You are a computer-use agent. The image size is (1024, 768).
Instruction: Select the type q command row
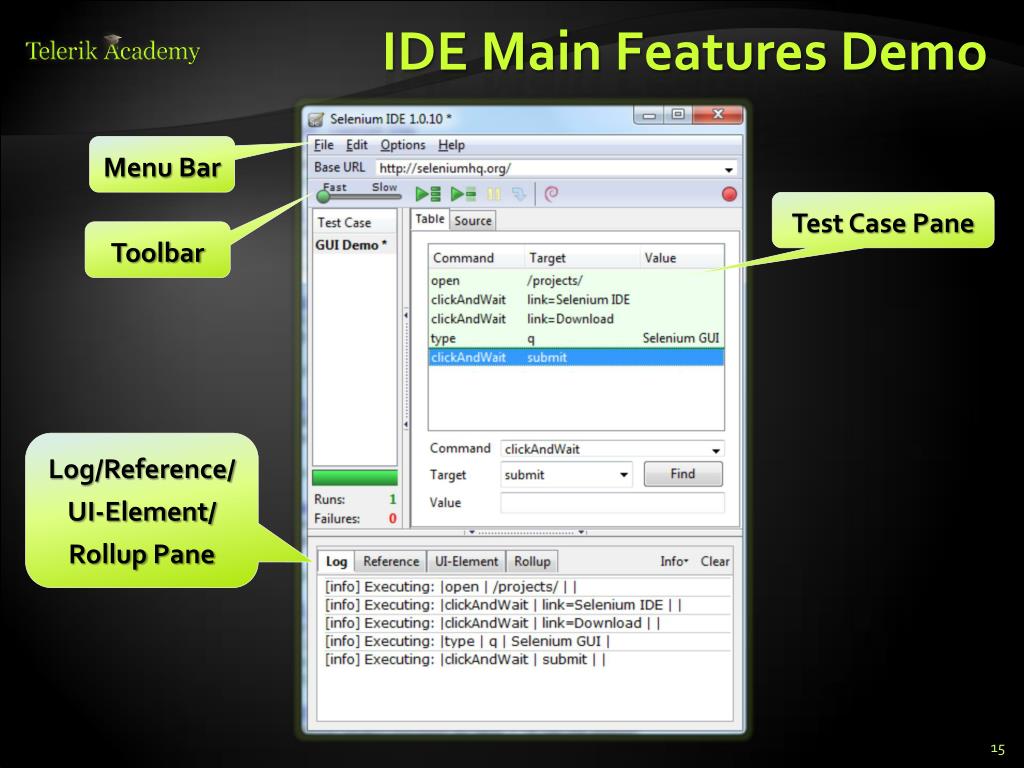point(576,338)
